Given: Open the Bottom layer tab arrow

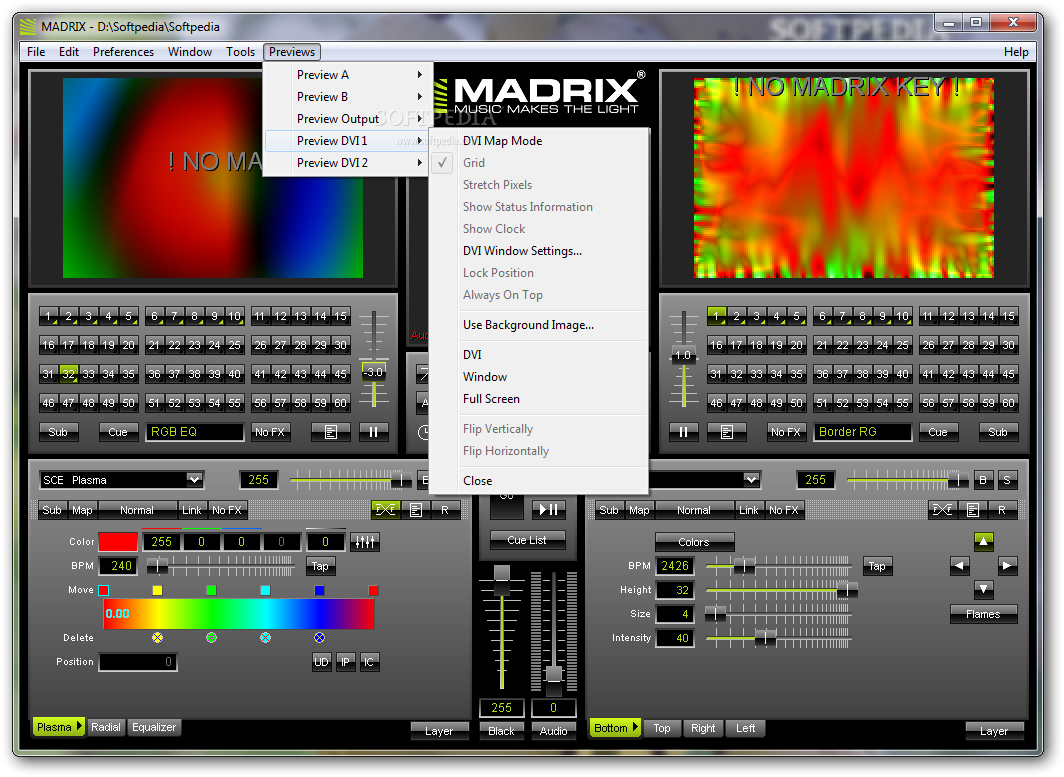Looking at the screenshot, I should (636, 727).
